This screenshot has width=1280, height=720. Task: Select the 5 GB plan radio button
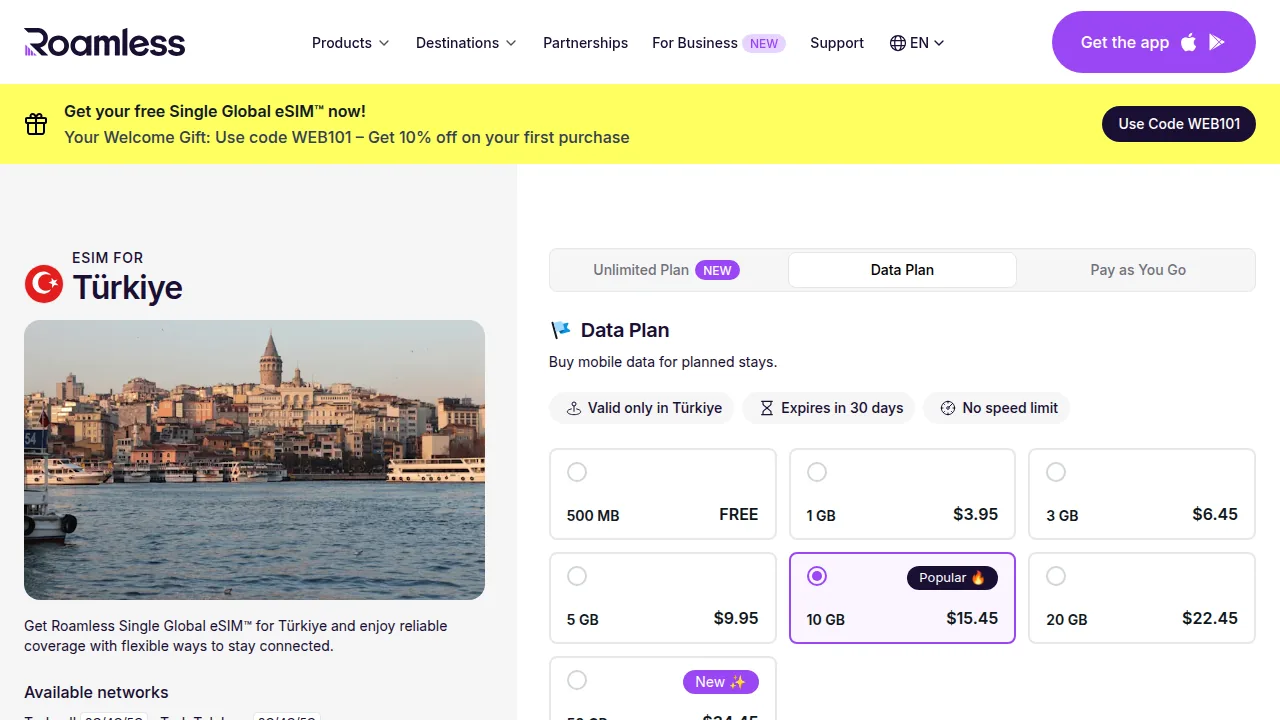click(577, 576)
